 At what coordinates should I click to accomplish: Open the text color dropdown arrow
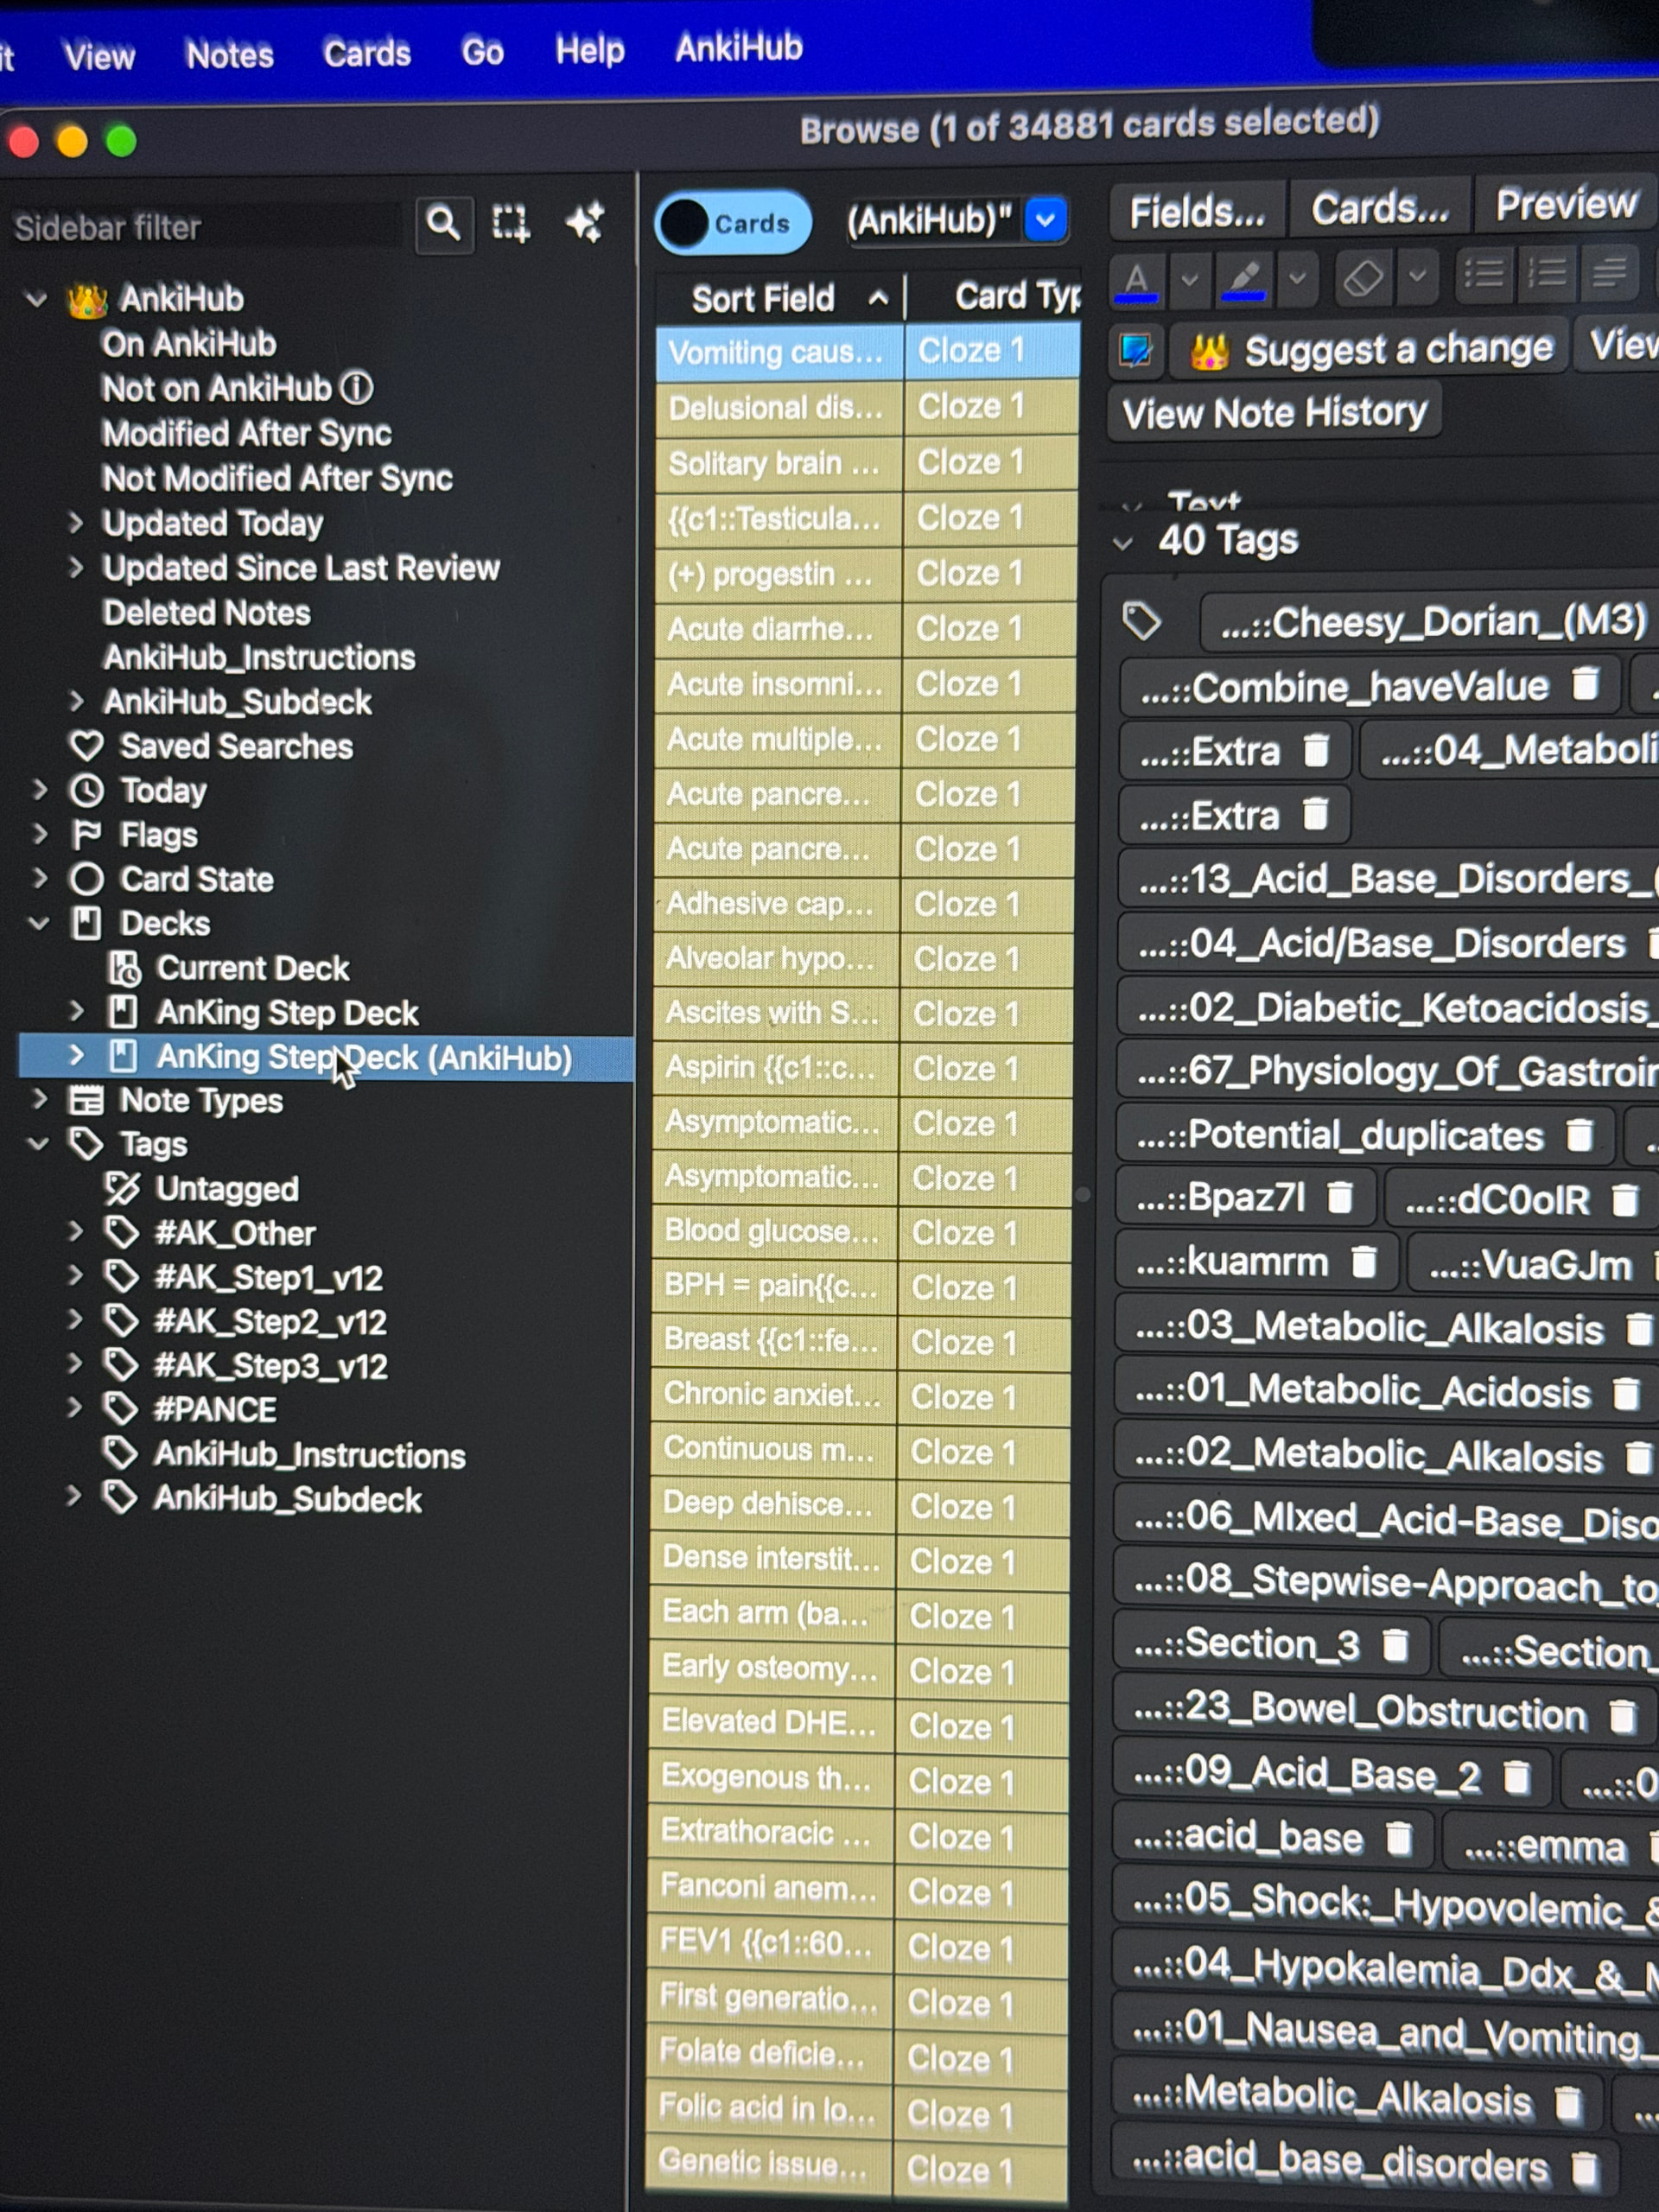(1189, 278)
